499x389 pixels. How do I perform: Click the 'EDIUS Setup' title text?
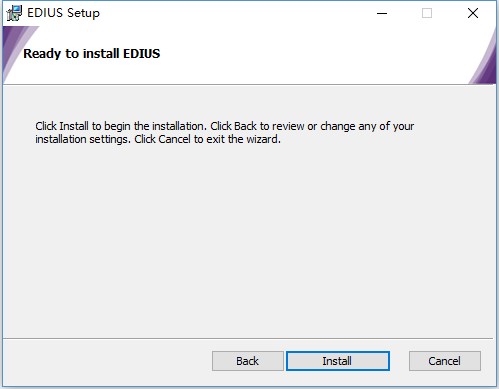(63, 13)
